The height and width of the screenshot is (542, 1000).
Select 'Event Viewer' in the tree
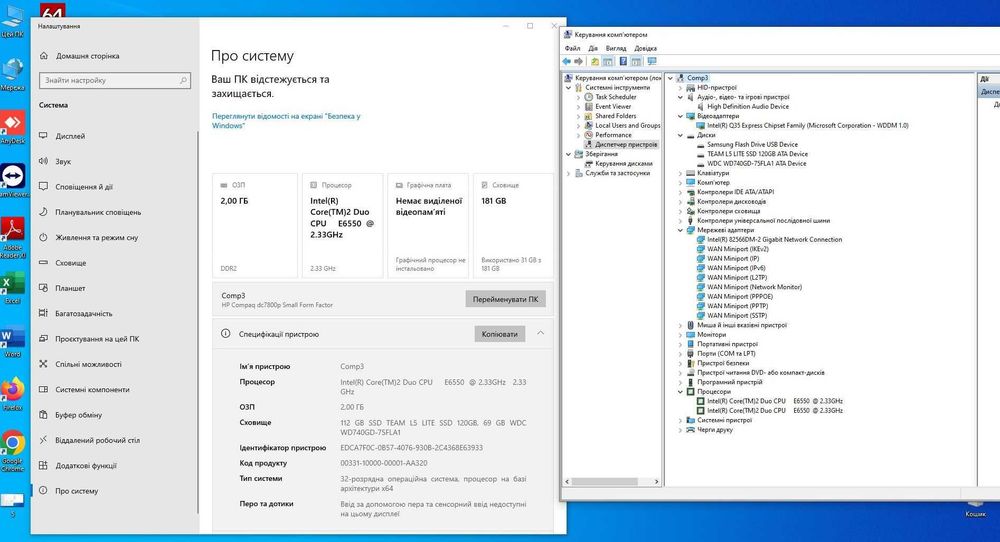pos(613,106)
